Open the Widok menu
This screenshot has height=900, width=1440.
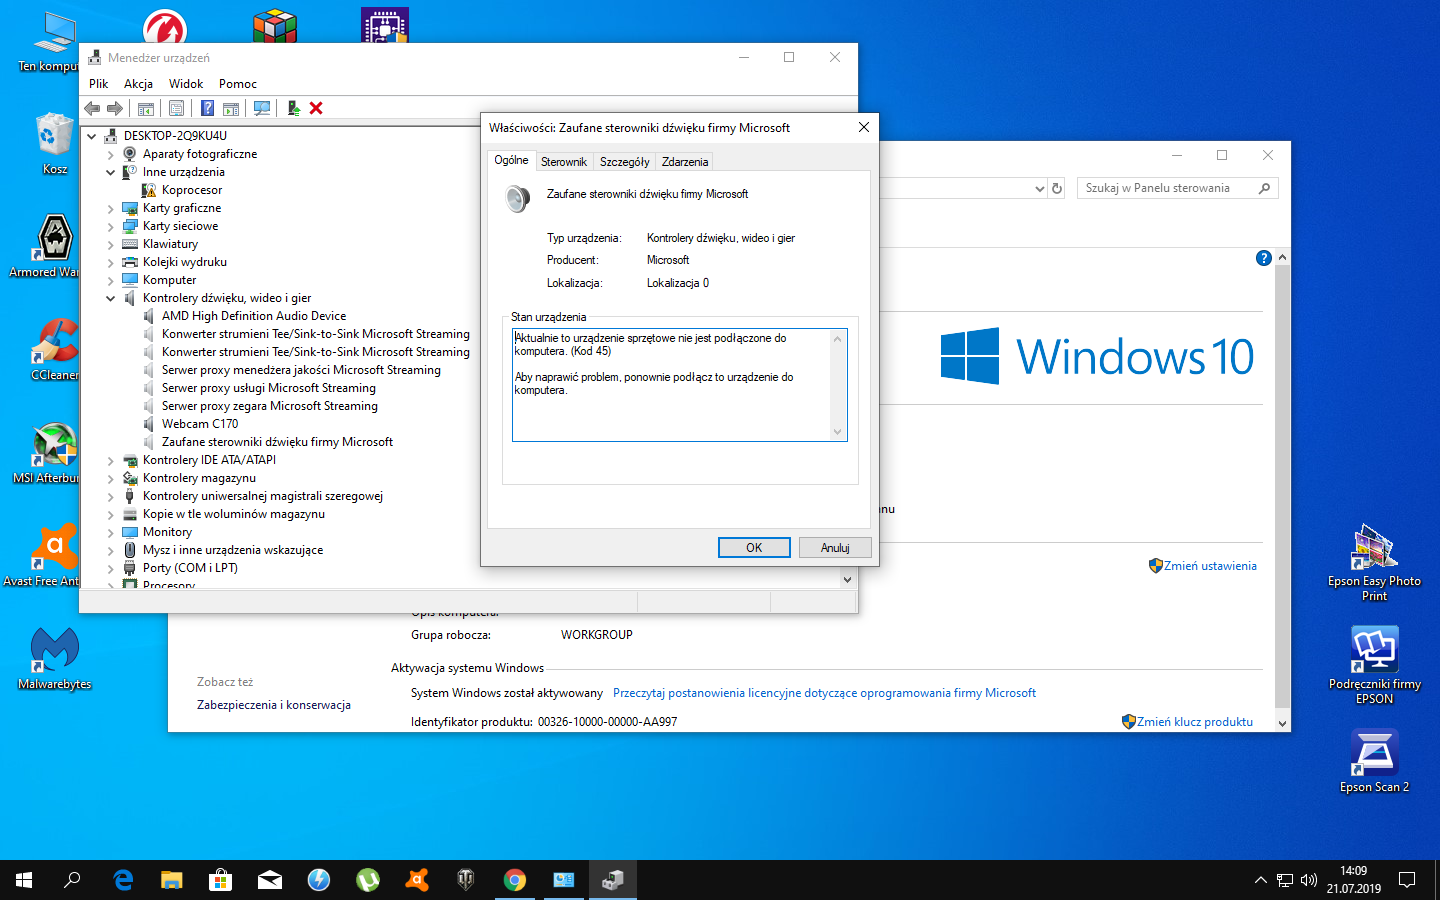click(186, 84)
